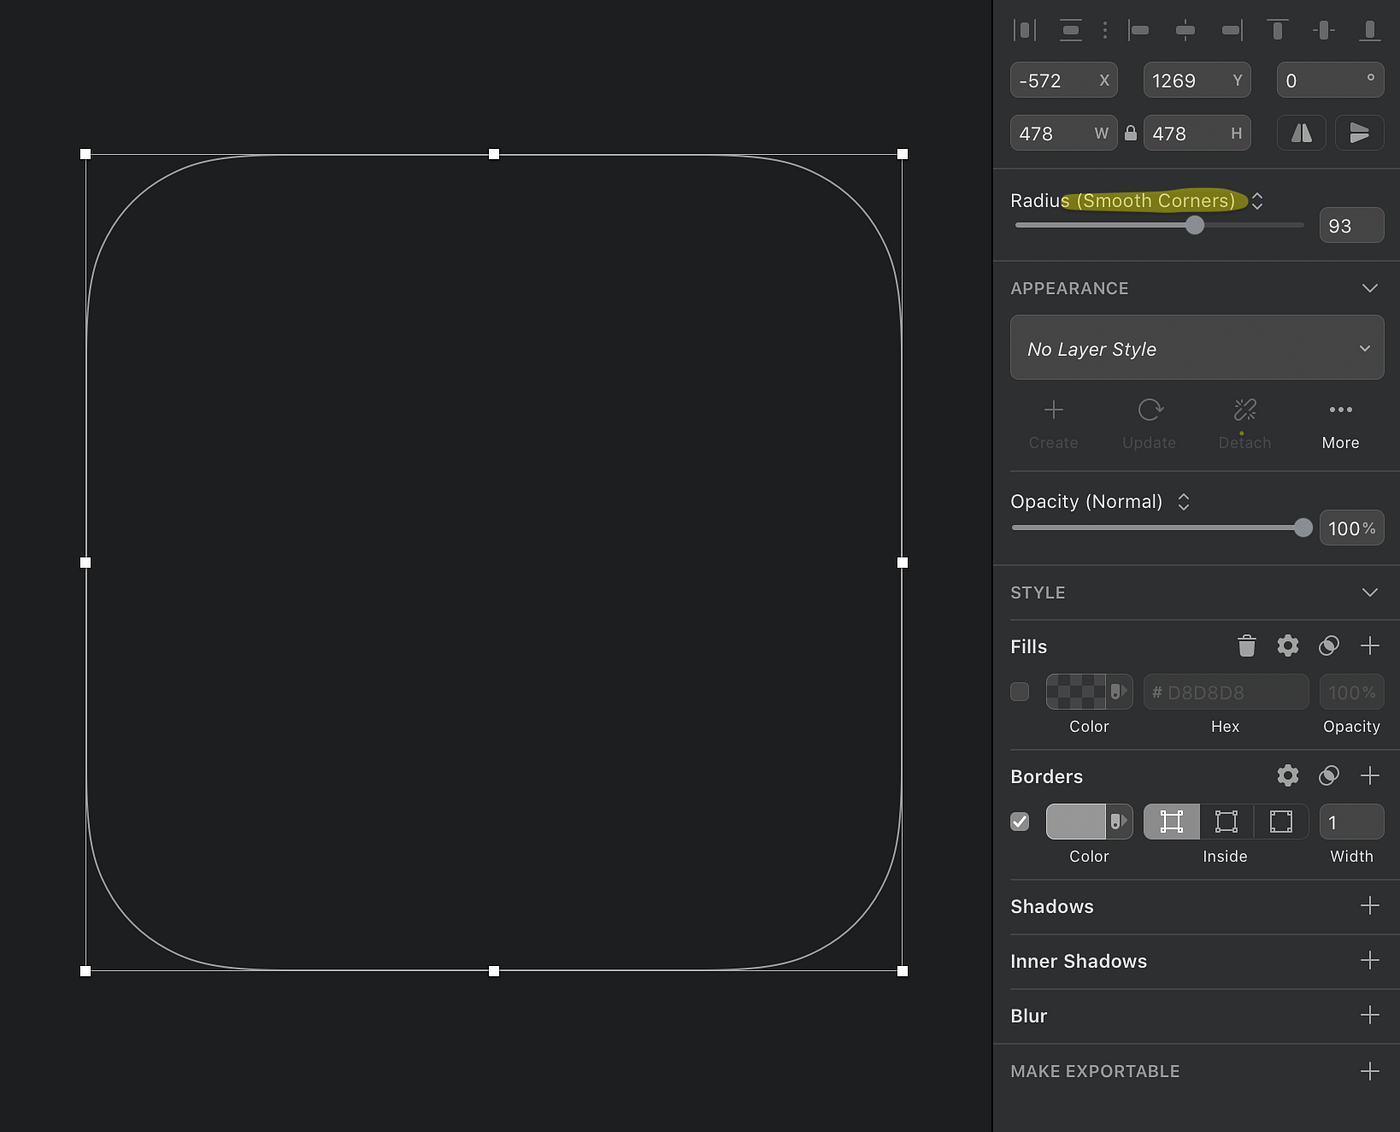Collapse the Appearance section

pyautogui.click(x=1370, y=288)
